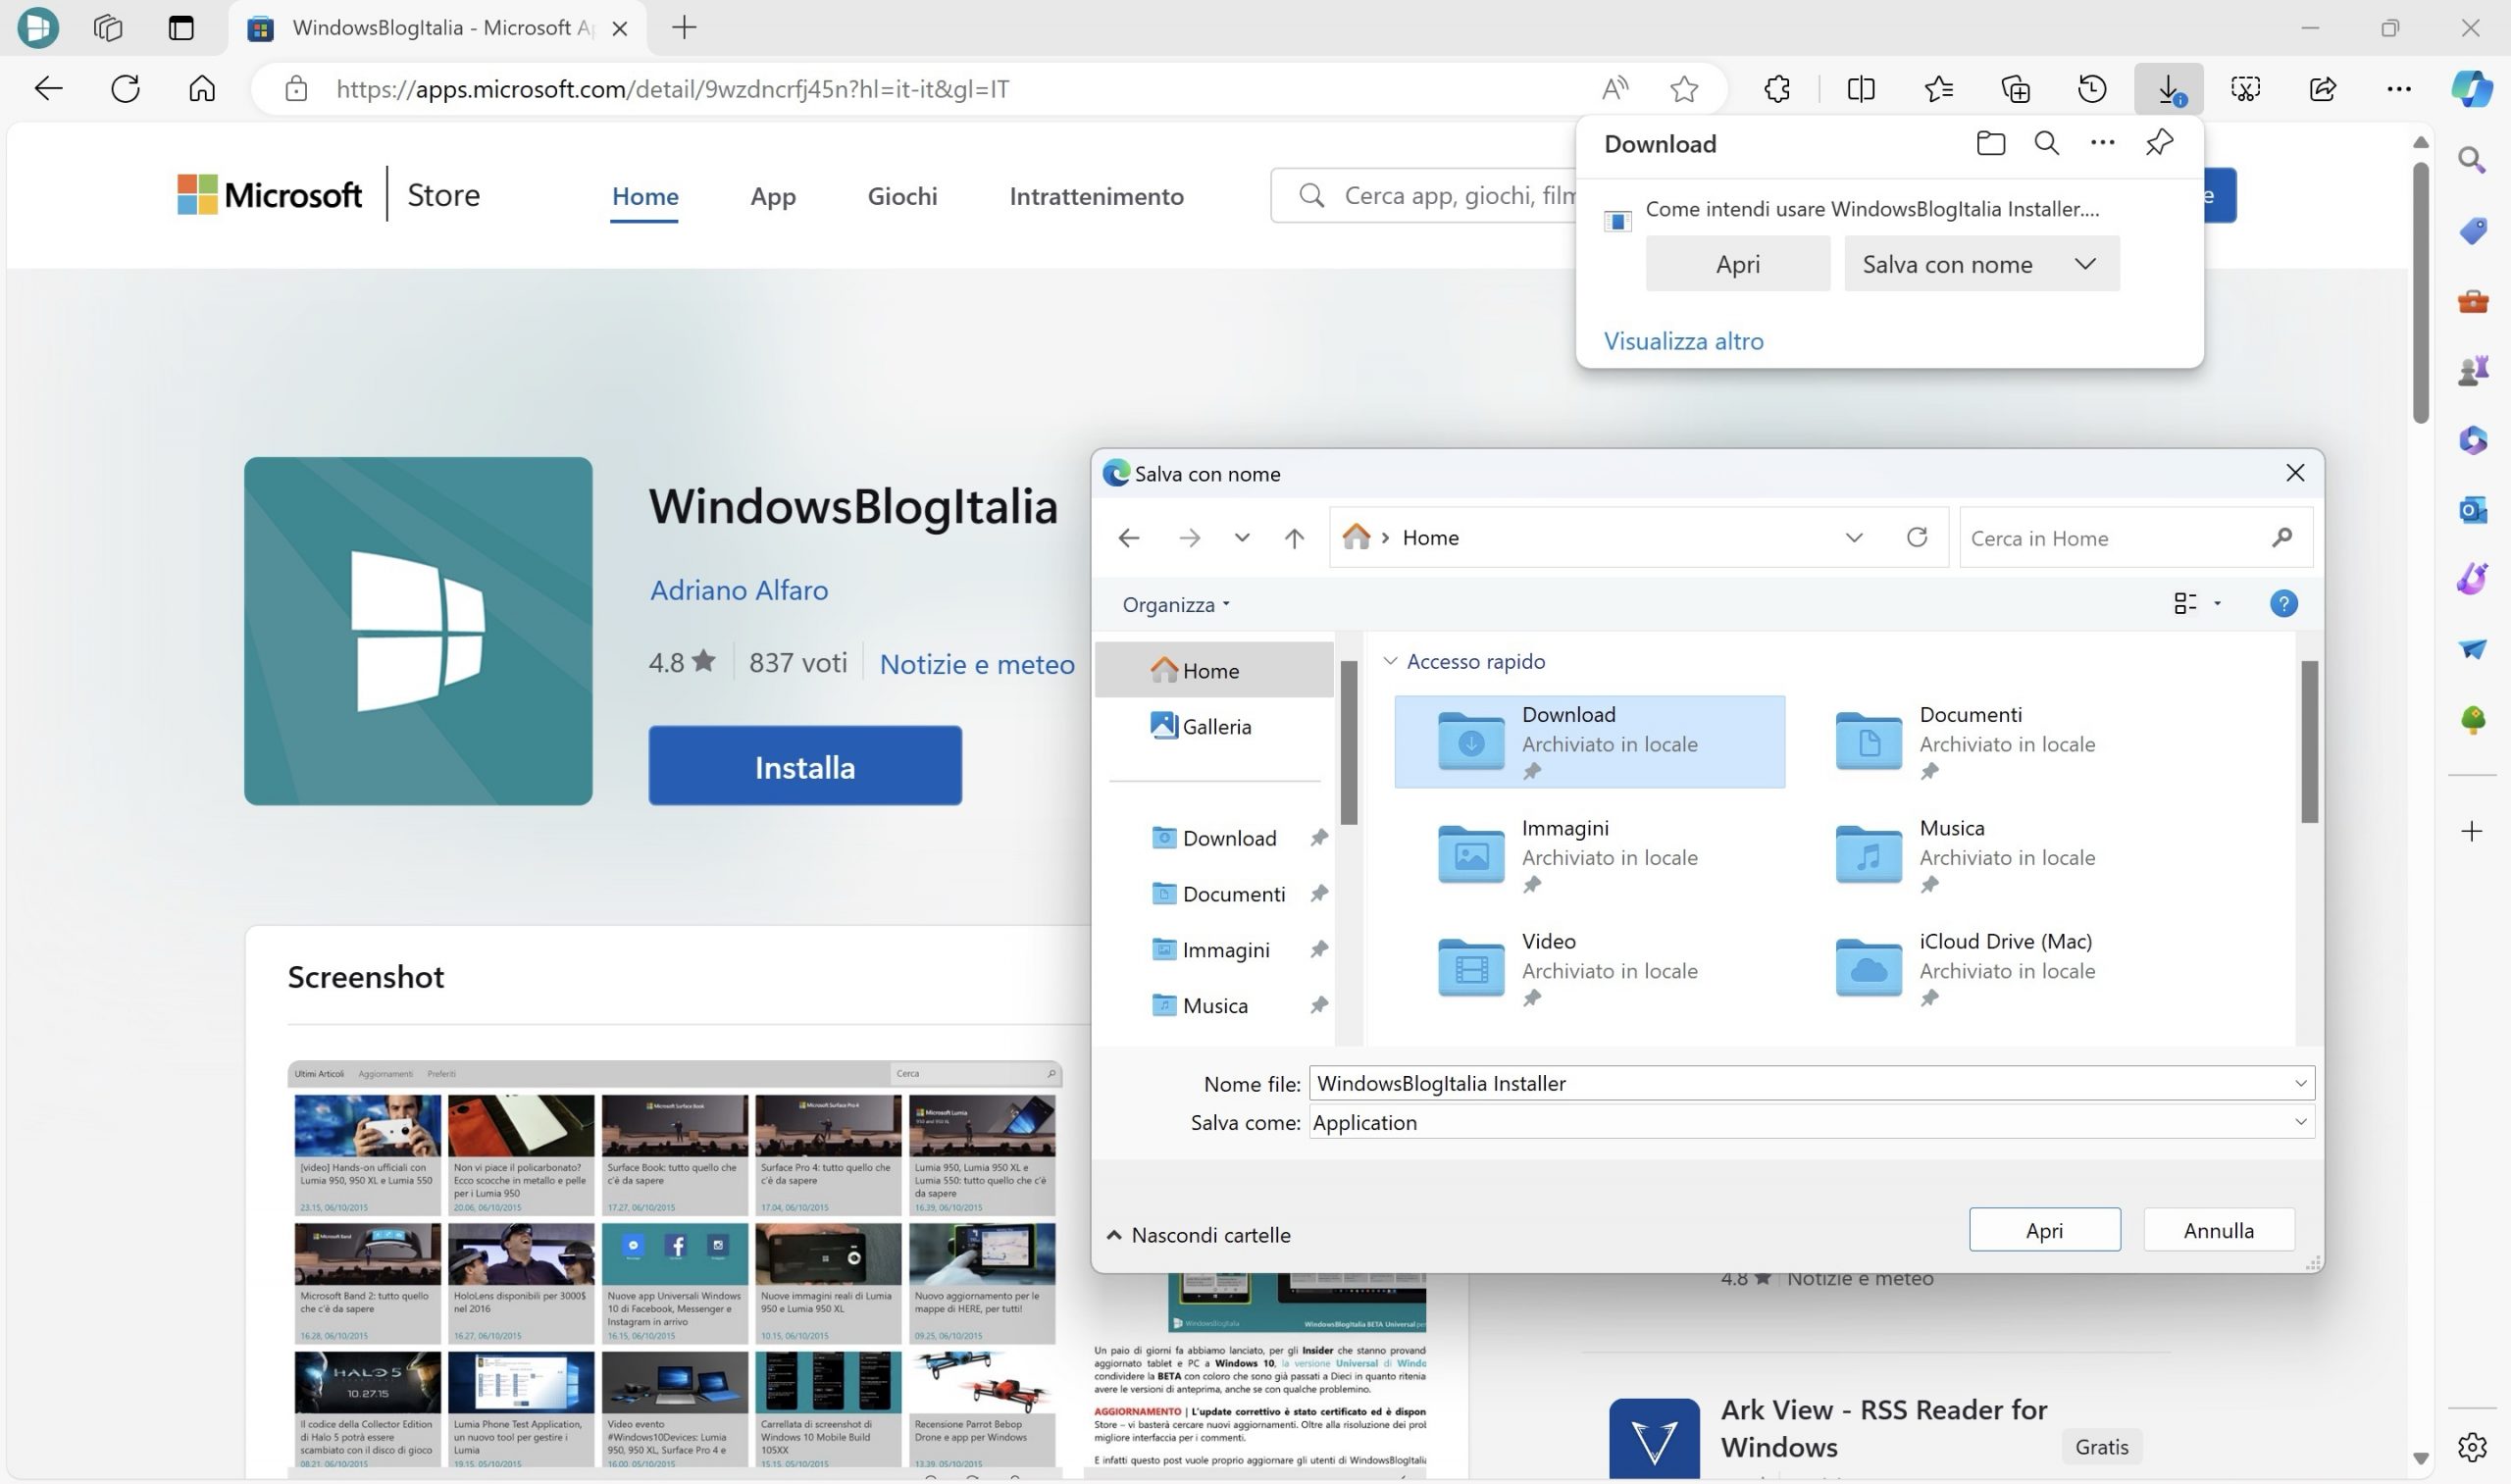Expand the Salva con nome dropdown arrow
Viewport: 2511px width, 1484px height.
pyautogui.click(x=2085, y=263)
